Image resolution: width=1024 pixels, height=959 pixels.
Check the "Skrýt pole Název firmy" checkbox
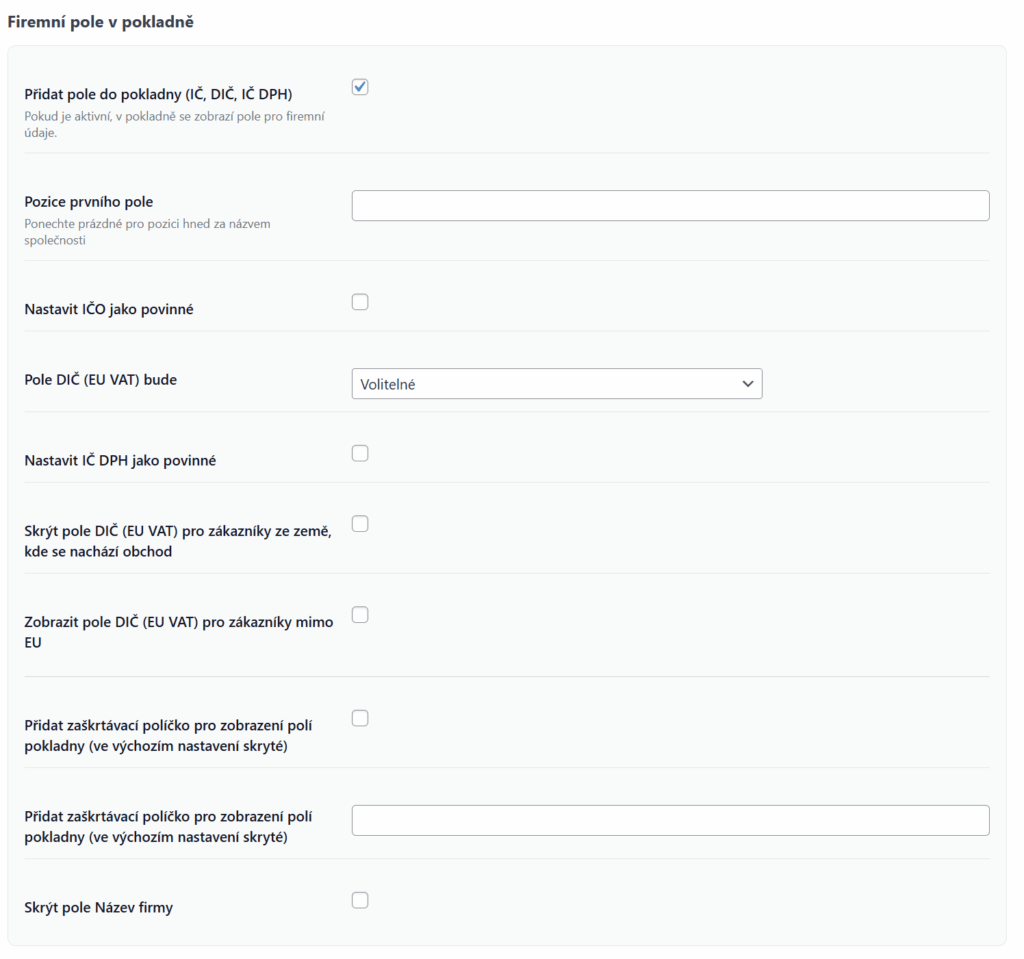[x=360, y=900]
